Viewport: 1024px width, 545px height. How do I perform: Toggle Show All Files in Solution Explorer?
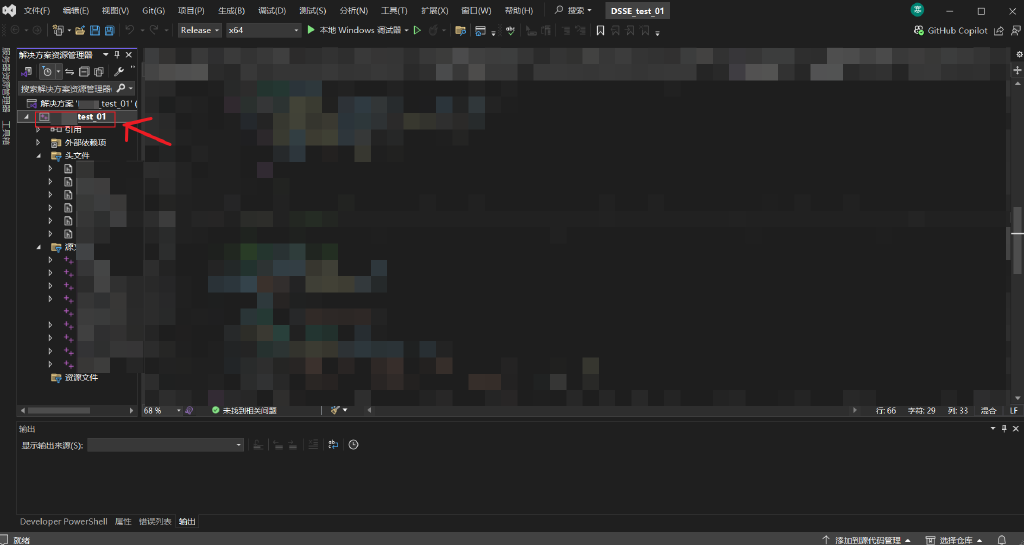(x=98, y=72)
